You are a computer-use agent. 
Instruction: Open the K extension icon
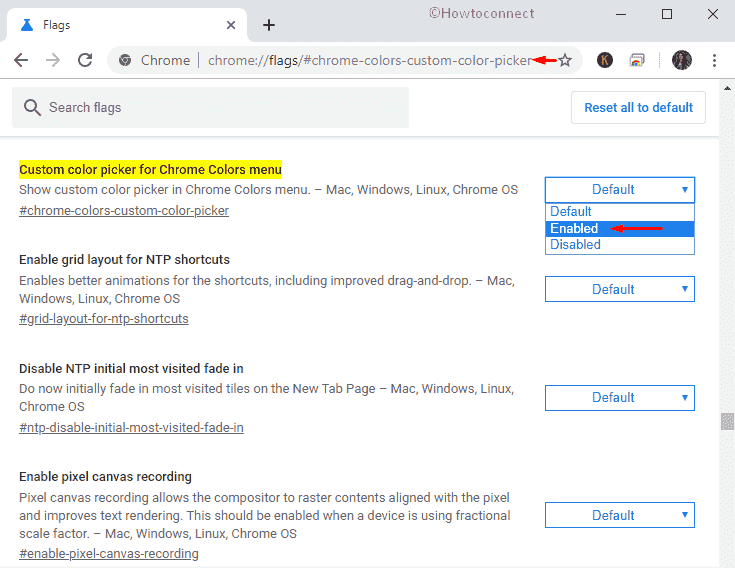[605, 60]
